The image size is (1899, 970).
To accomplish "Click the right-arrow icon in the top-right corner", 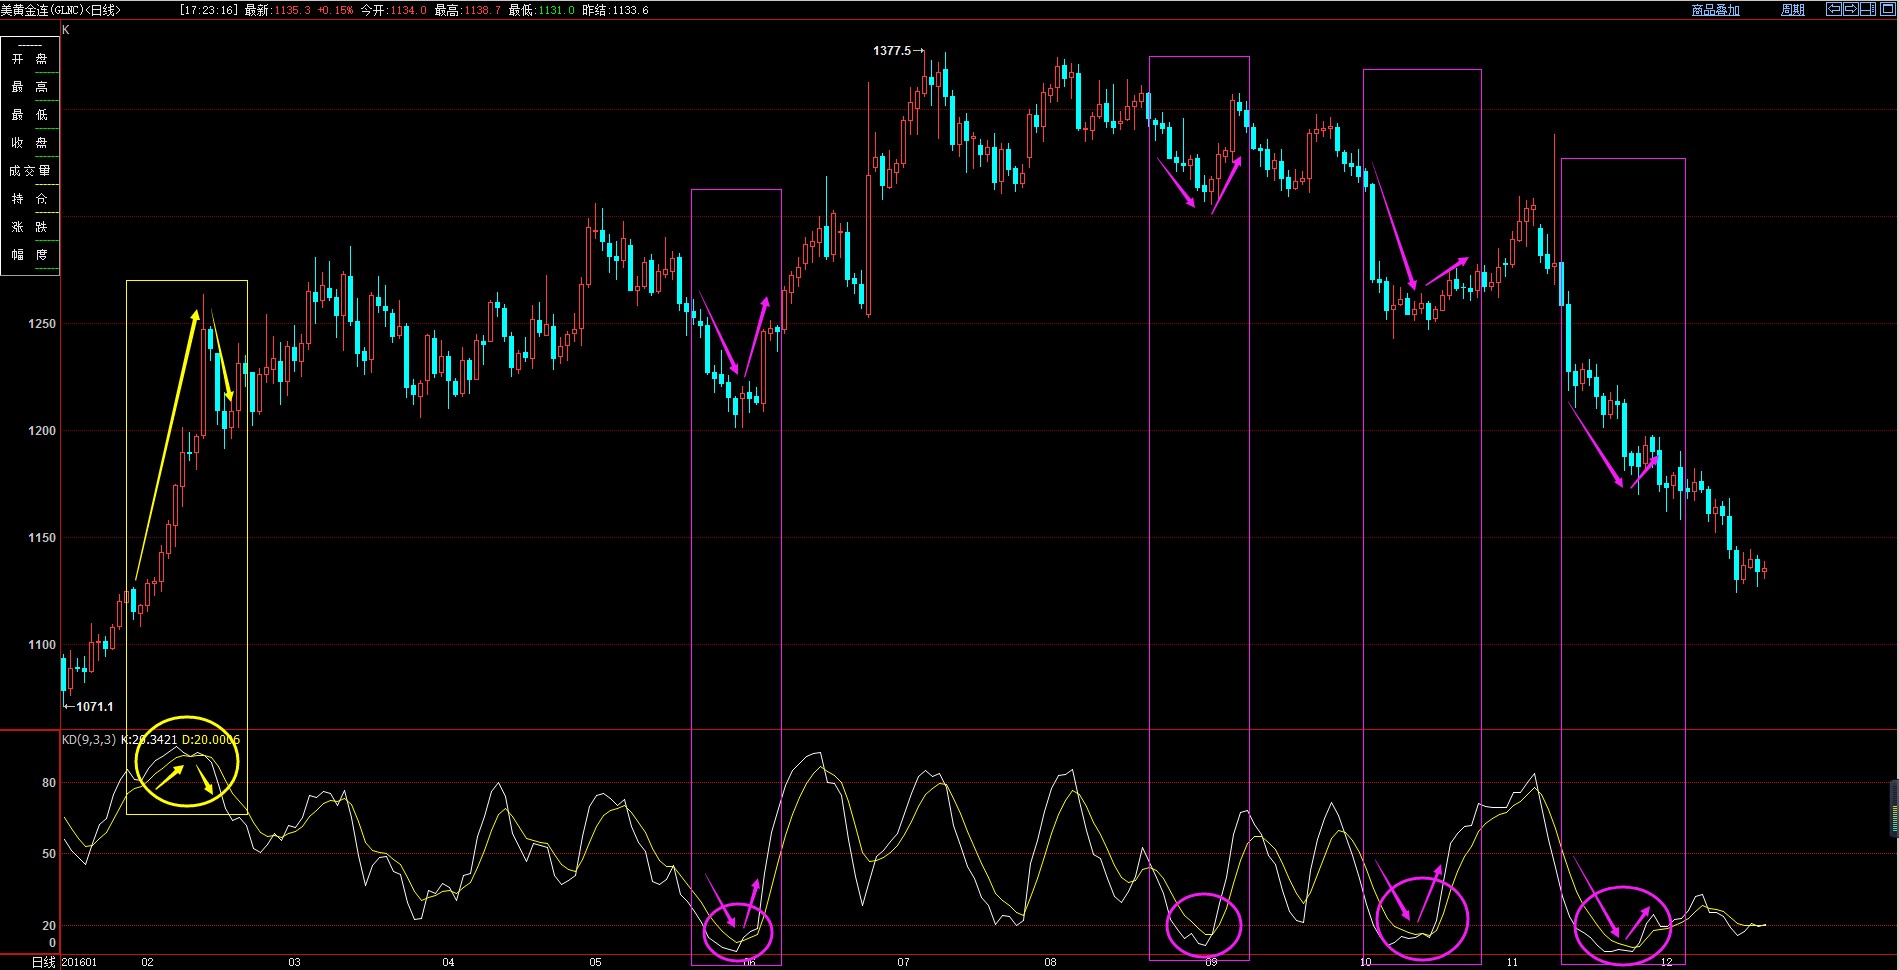I will pos(1851,9).
